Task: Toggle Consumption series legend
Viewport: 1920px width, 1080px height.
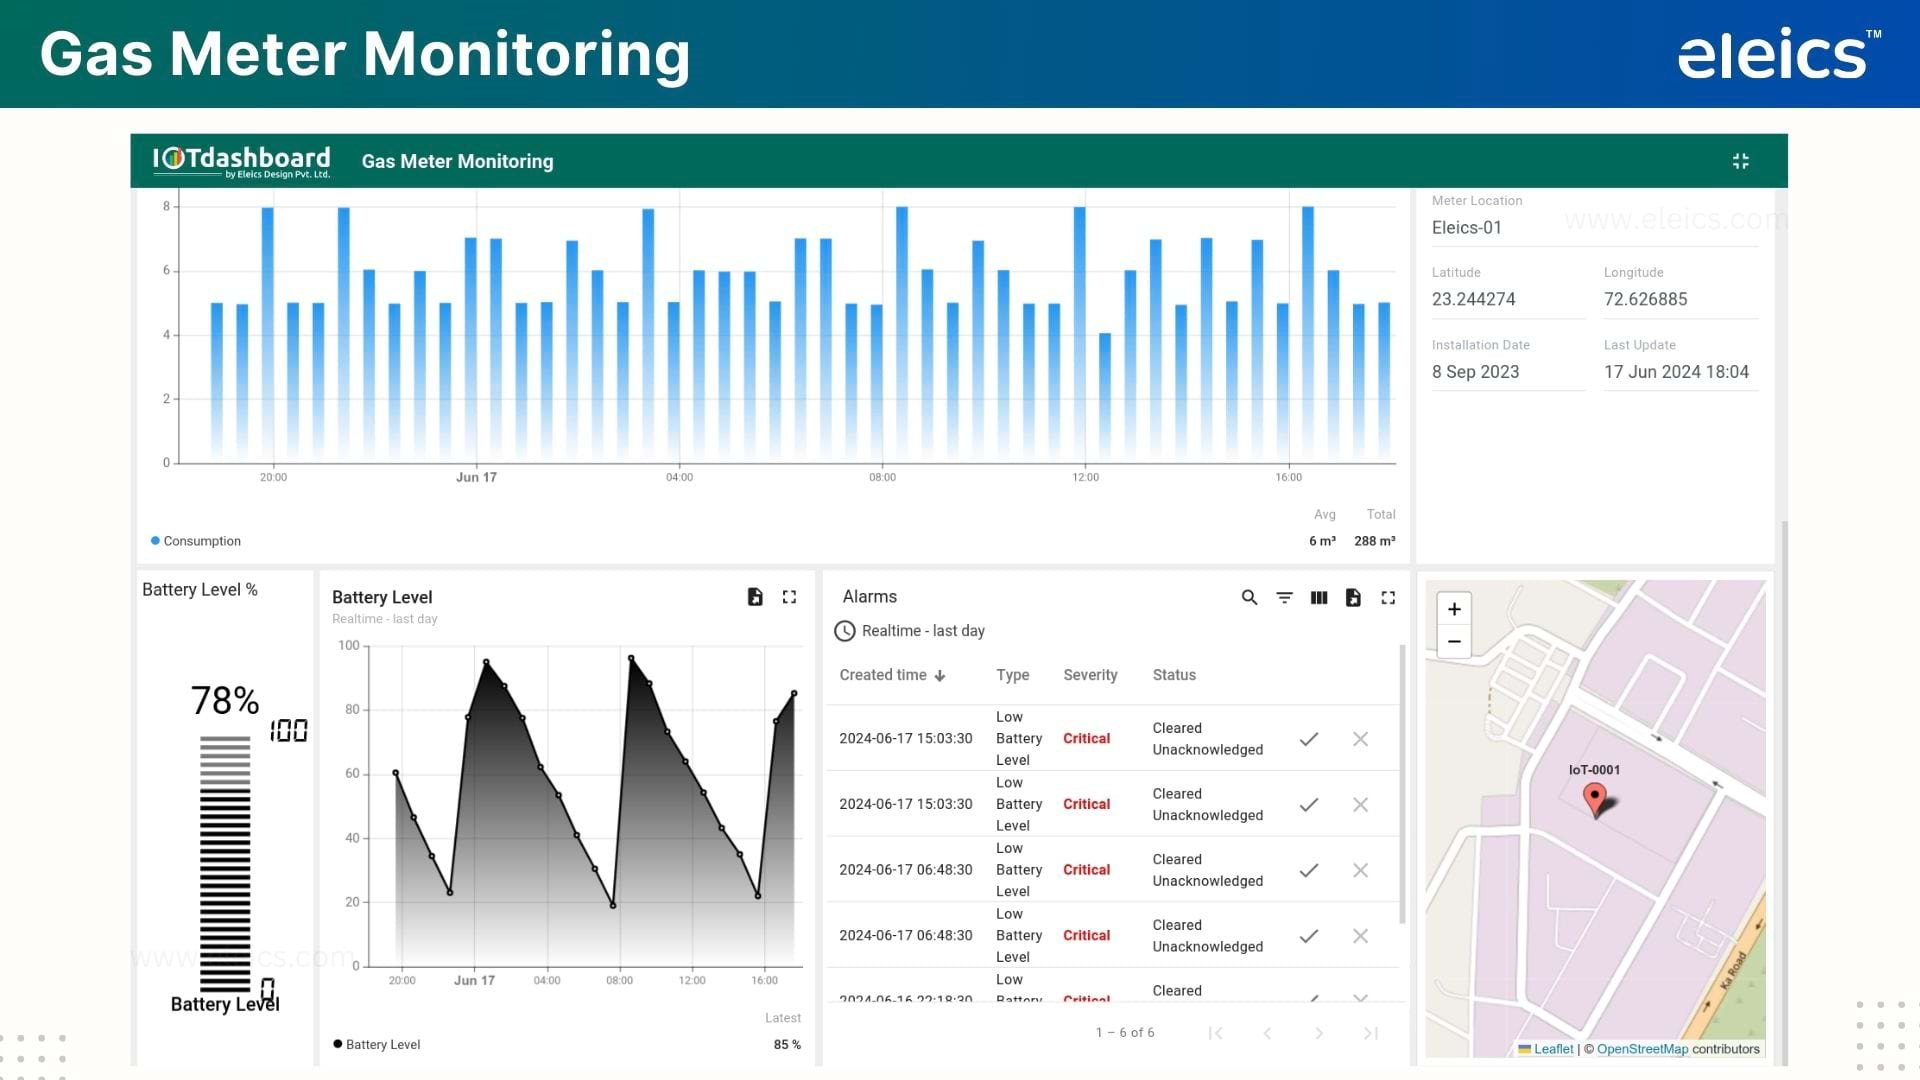Action: (x=196, y=541)
